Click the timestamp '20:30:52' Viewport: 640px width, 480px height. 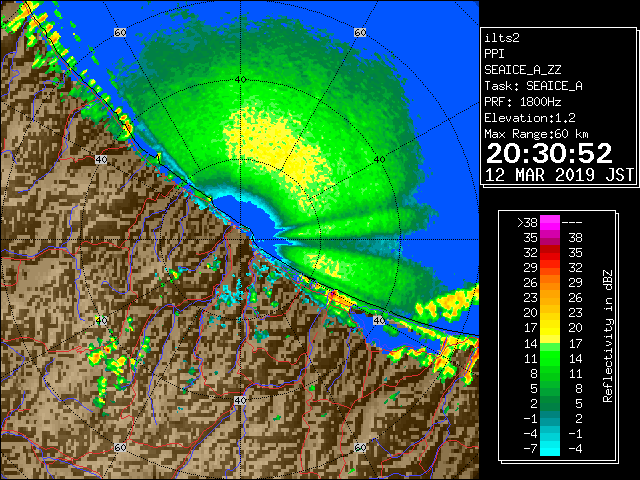point(549,153)
